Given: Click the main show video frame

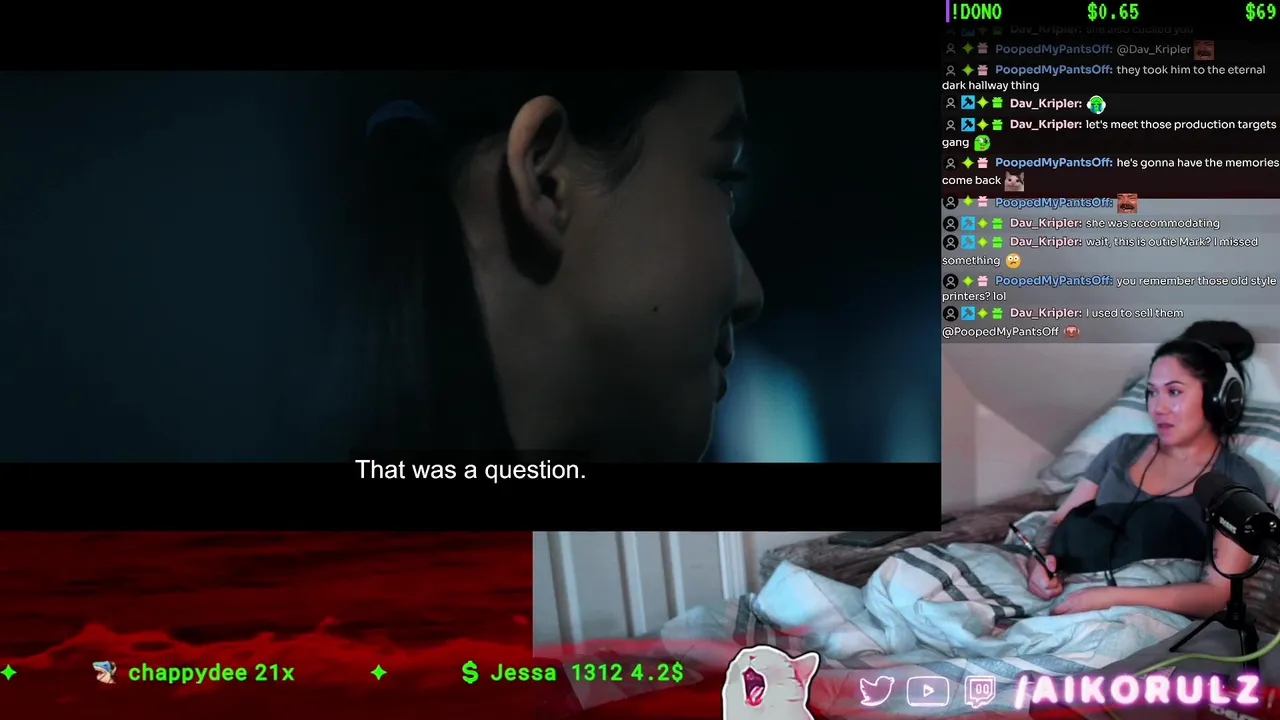Looking at the screenshot, I should pyautogui.click(x=470, y=266).
